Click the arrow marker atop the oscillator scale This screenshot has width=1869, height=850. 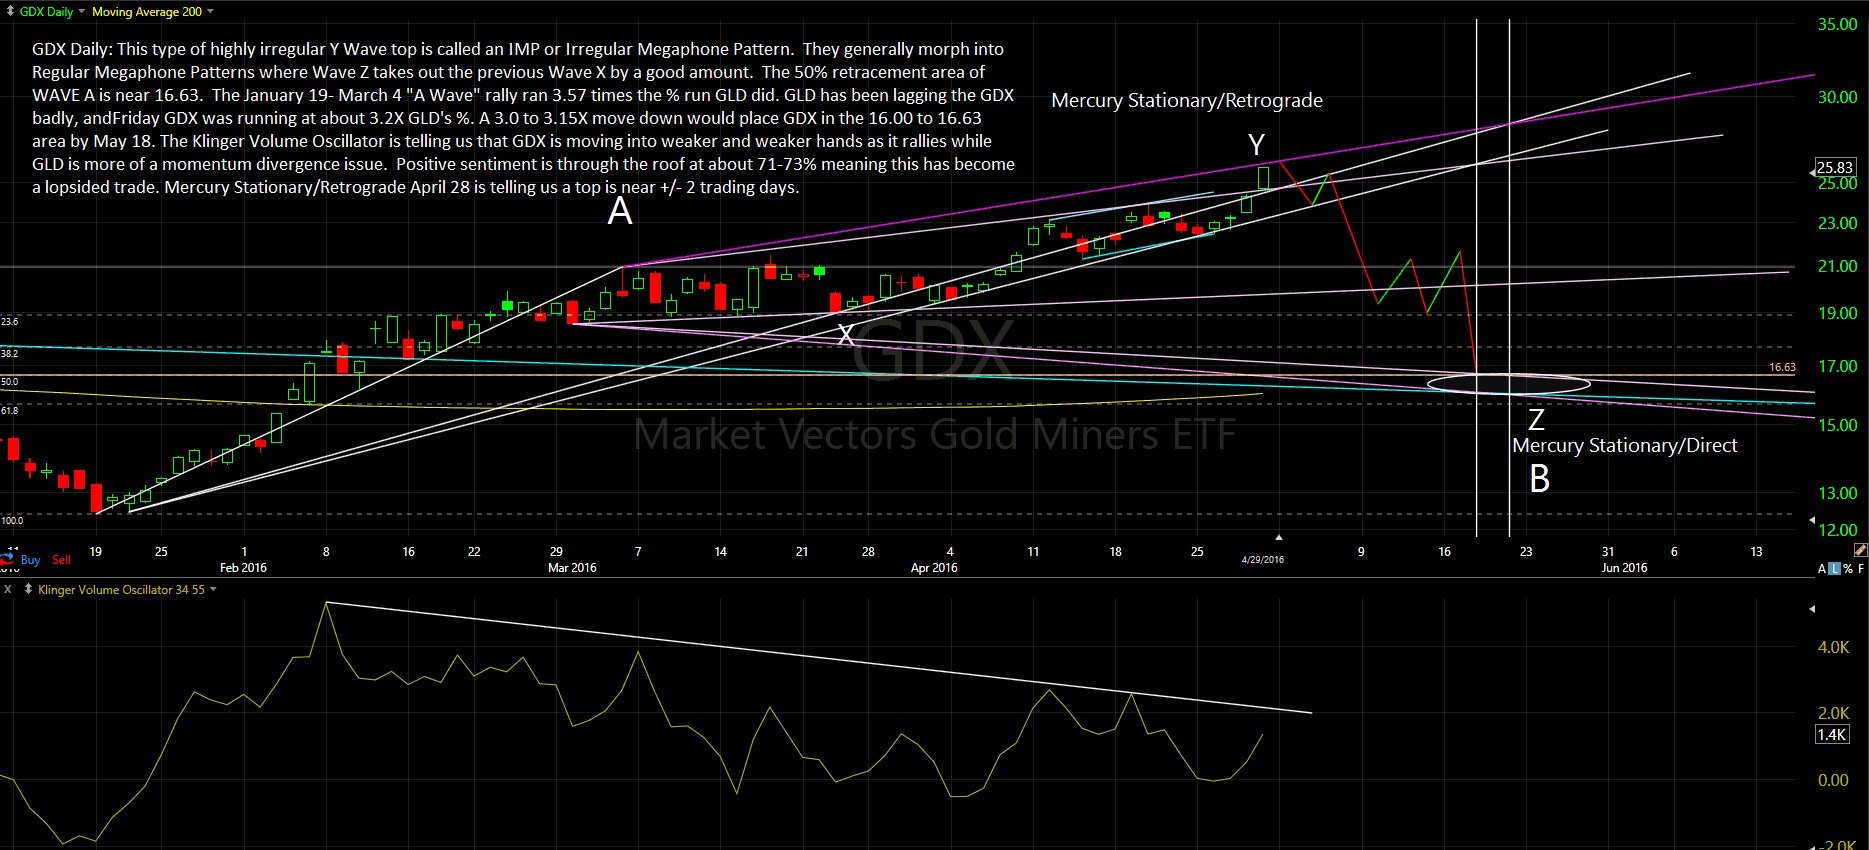point(1812,608)
